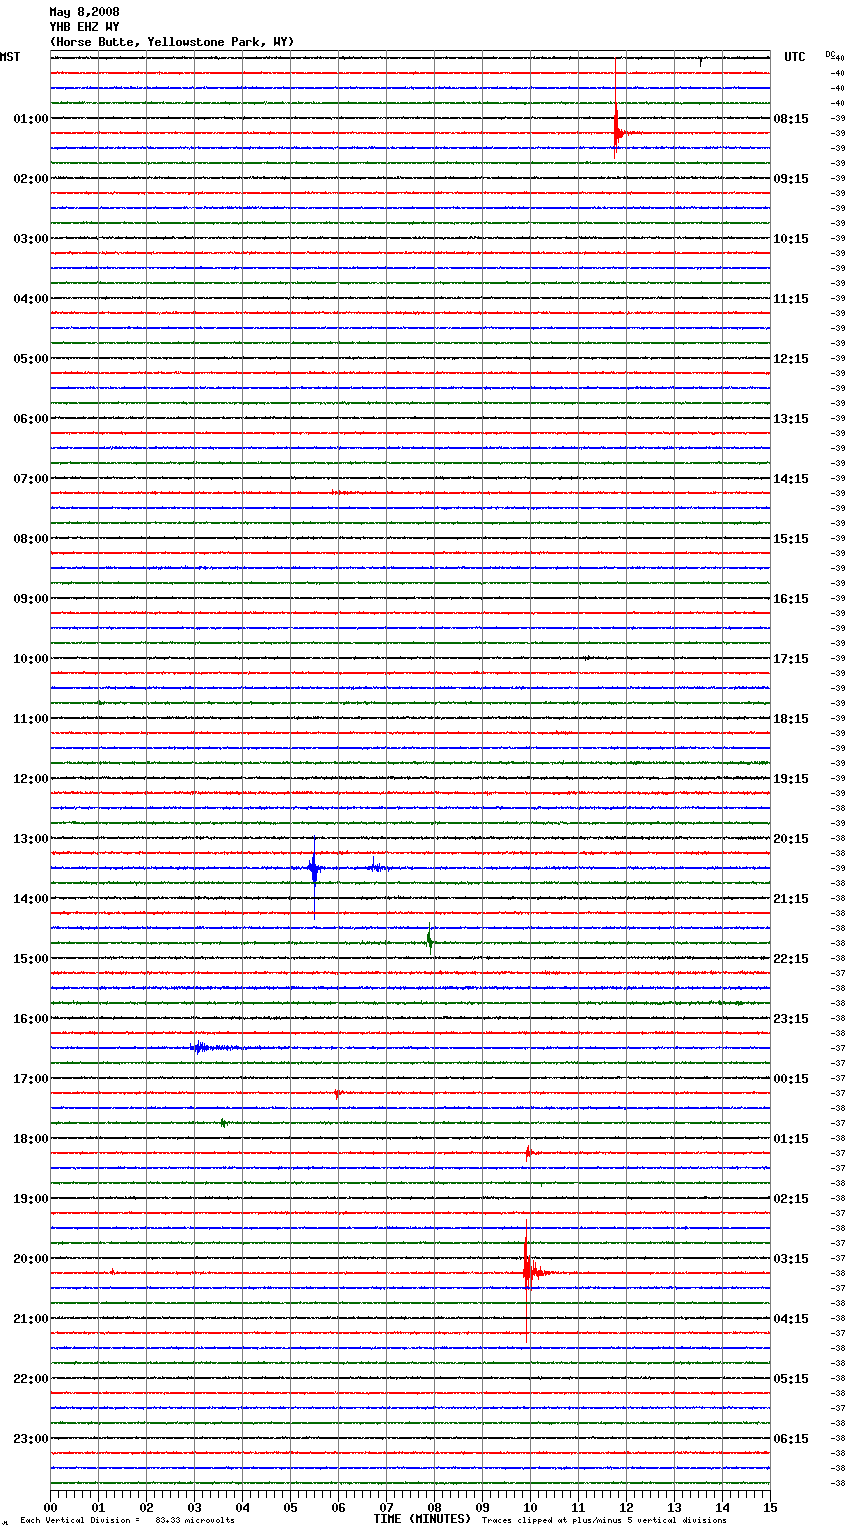Click the '21:00' MST time label
850x1534 pixels.
tap(31, 1318)
